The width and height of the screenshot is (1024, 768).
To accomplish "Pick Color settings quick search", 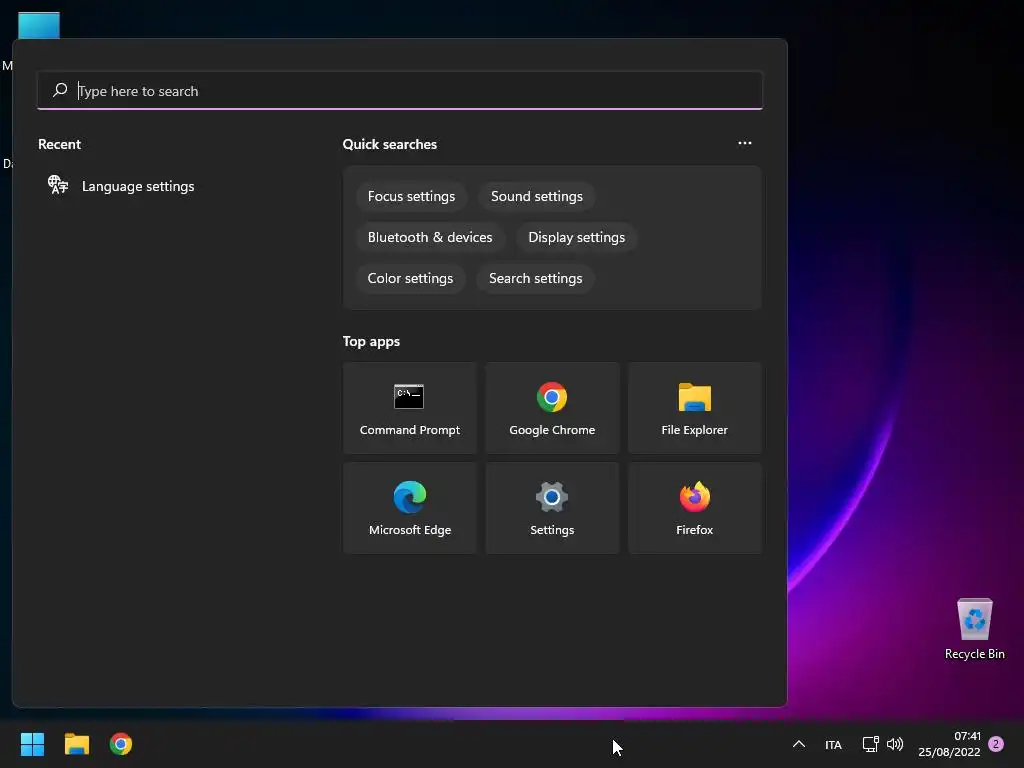I will [x=410, y=279].
